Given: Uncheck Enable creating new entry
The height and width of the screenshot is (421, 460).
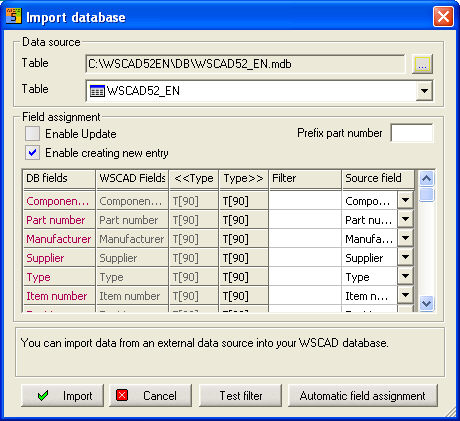Looking at the screenshot, I should [32, 153].
